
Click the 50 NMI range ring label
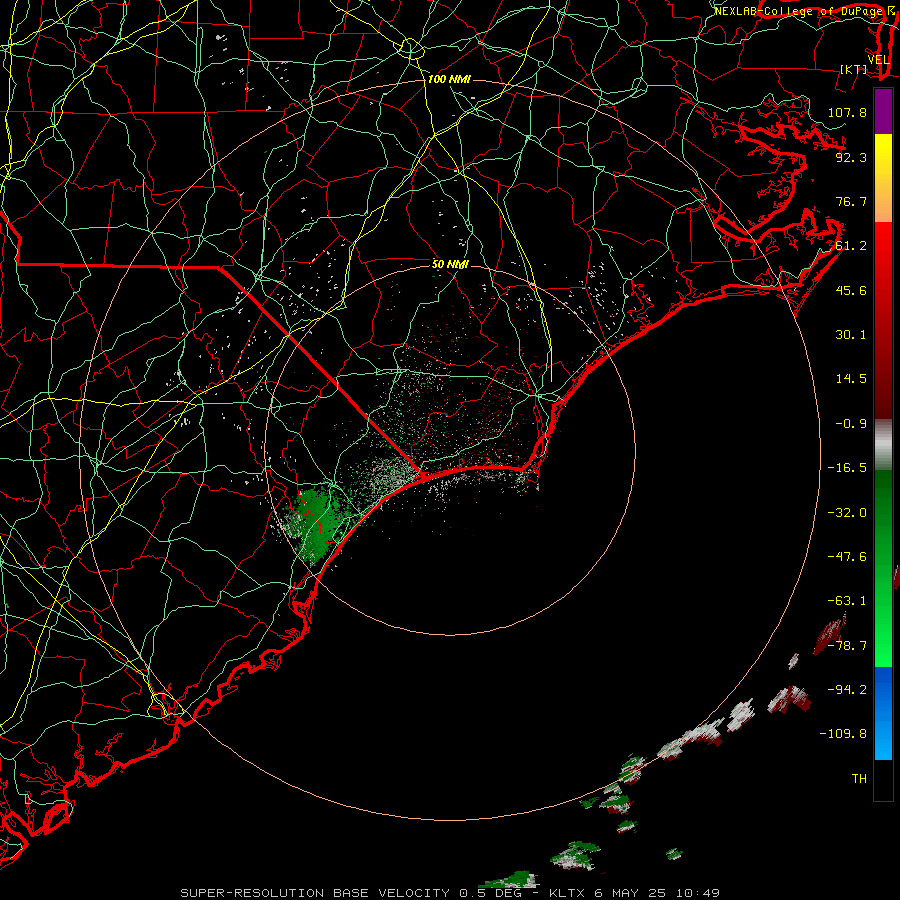click(450, 265)
